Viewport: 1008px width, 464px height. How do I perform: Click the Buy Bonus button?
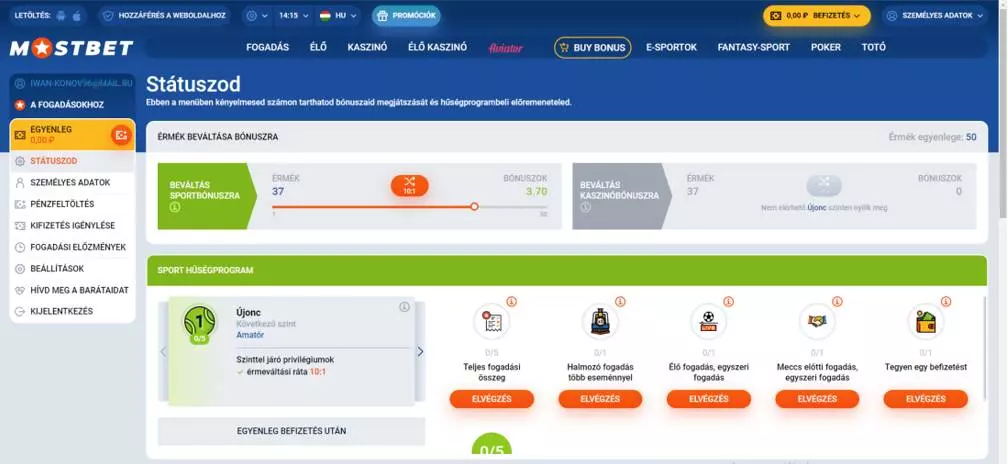pyautogui.click(x=593, y=48)
